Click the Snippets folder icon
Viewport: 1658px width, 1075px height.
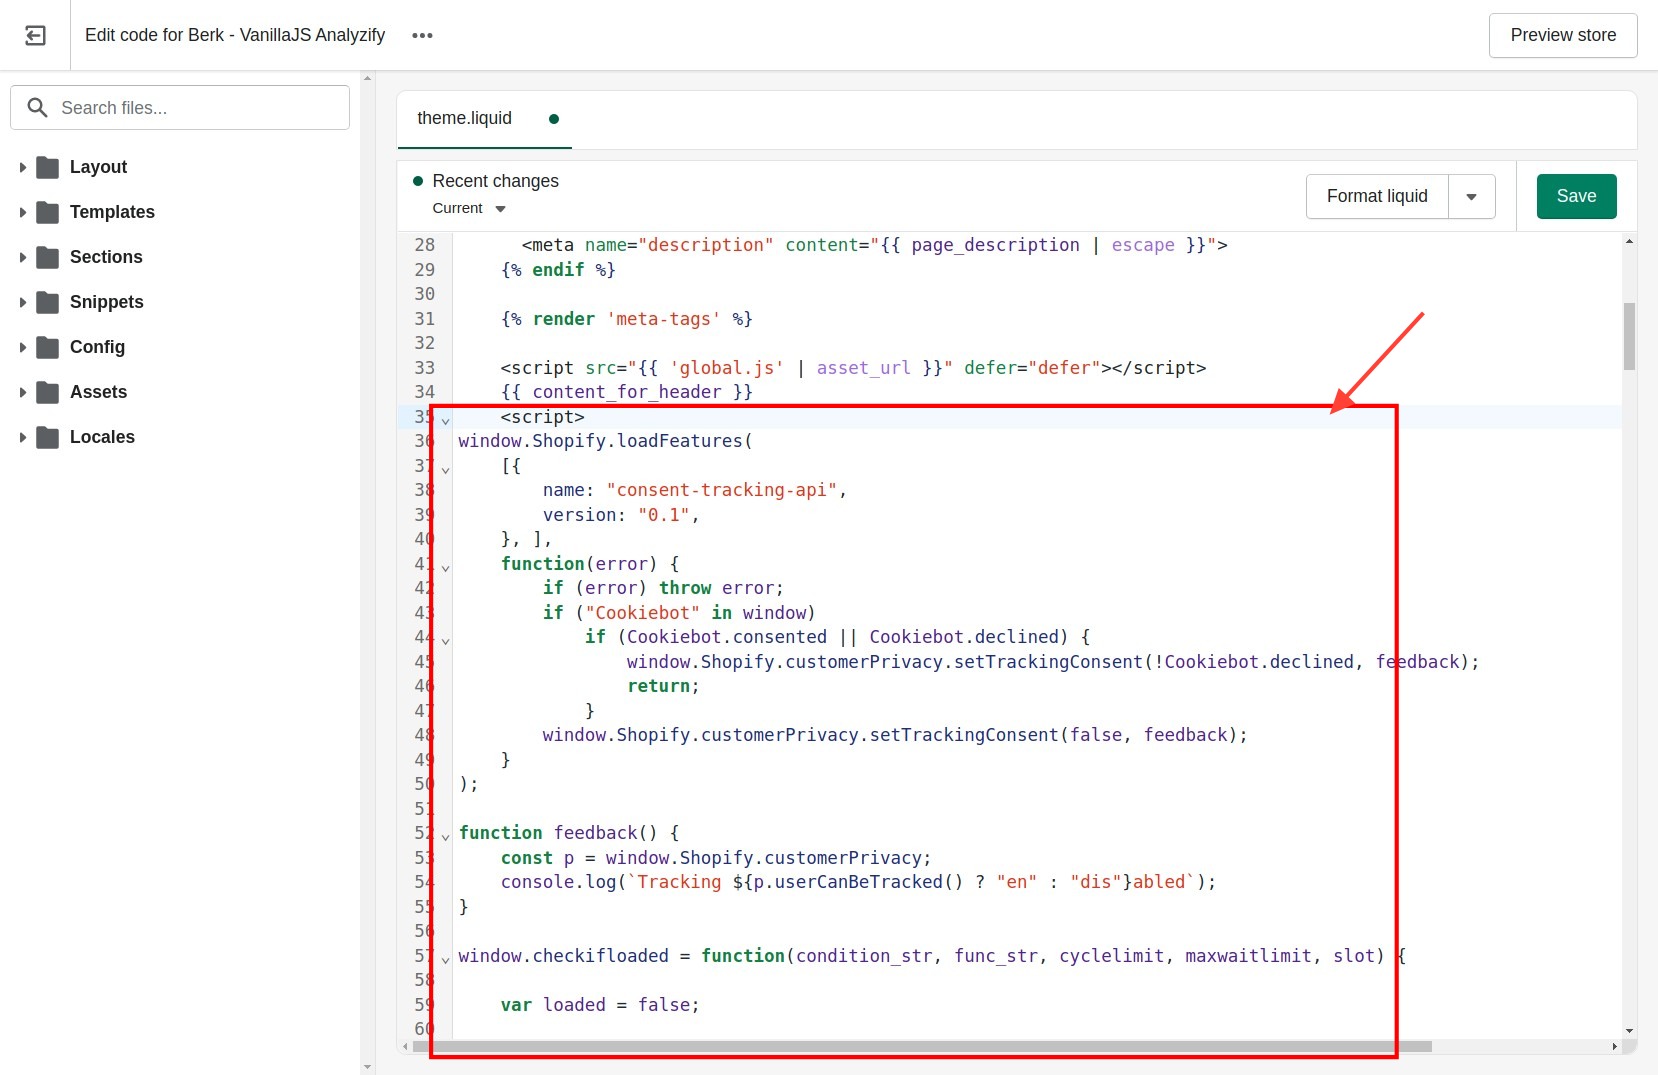pos(48,302)
